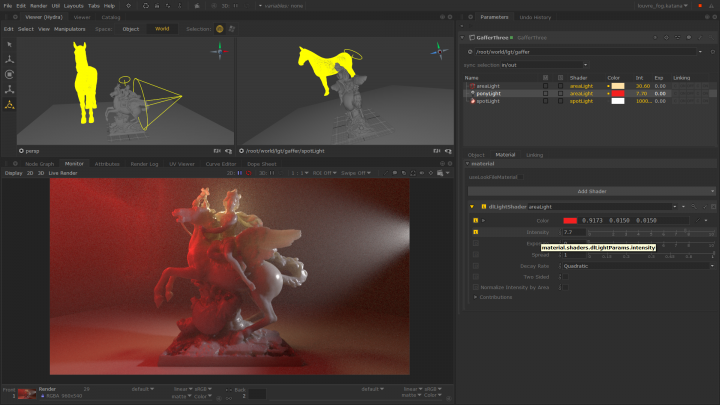Image resolution: width=720 pixels, height=405 pixels.
Task: Click the red Color swatch of dlLightShader
Action: point(570,220)
